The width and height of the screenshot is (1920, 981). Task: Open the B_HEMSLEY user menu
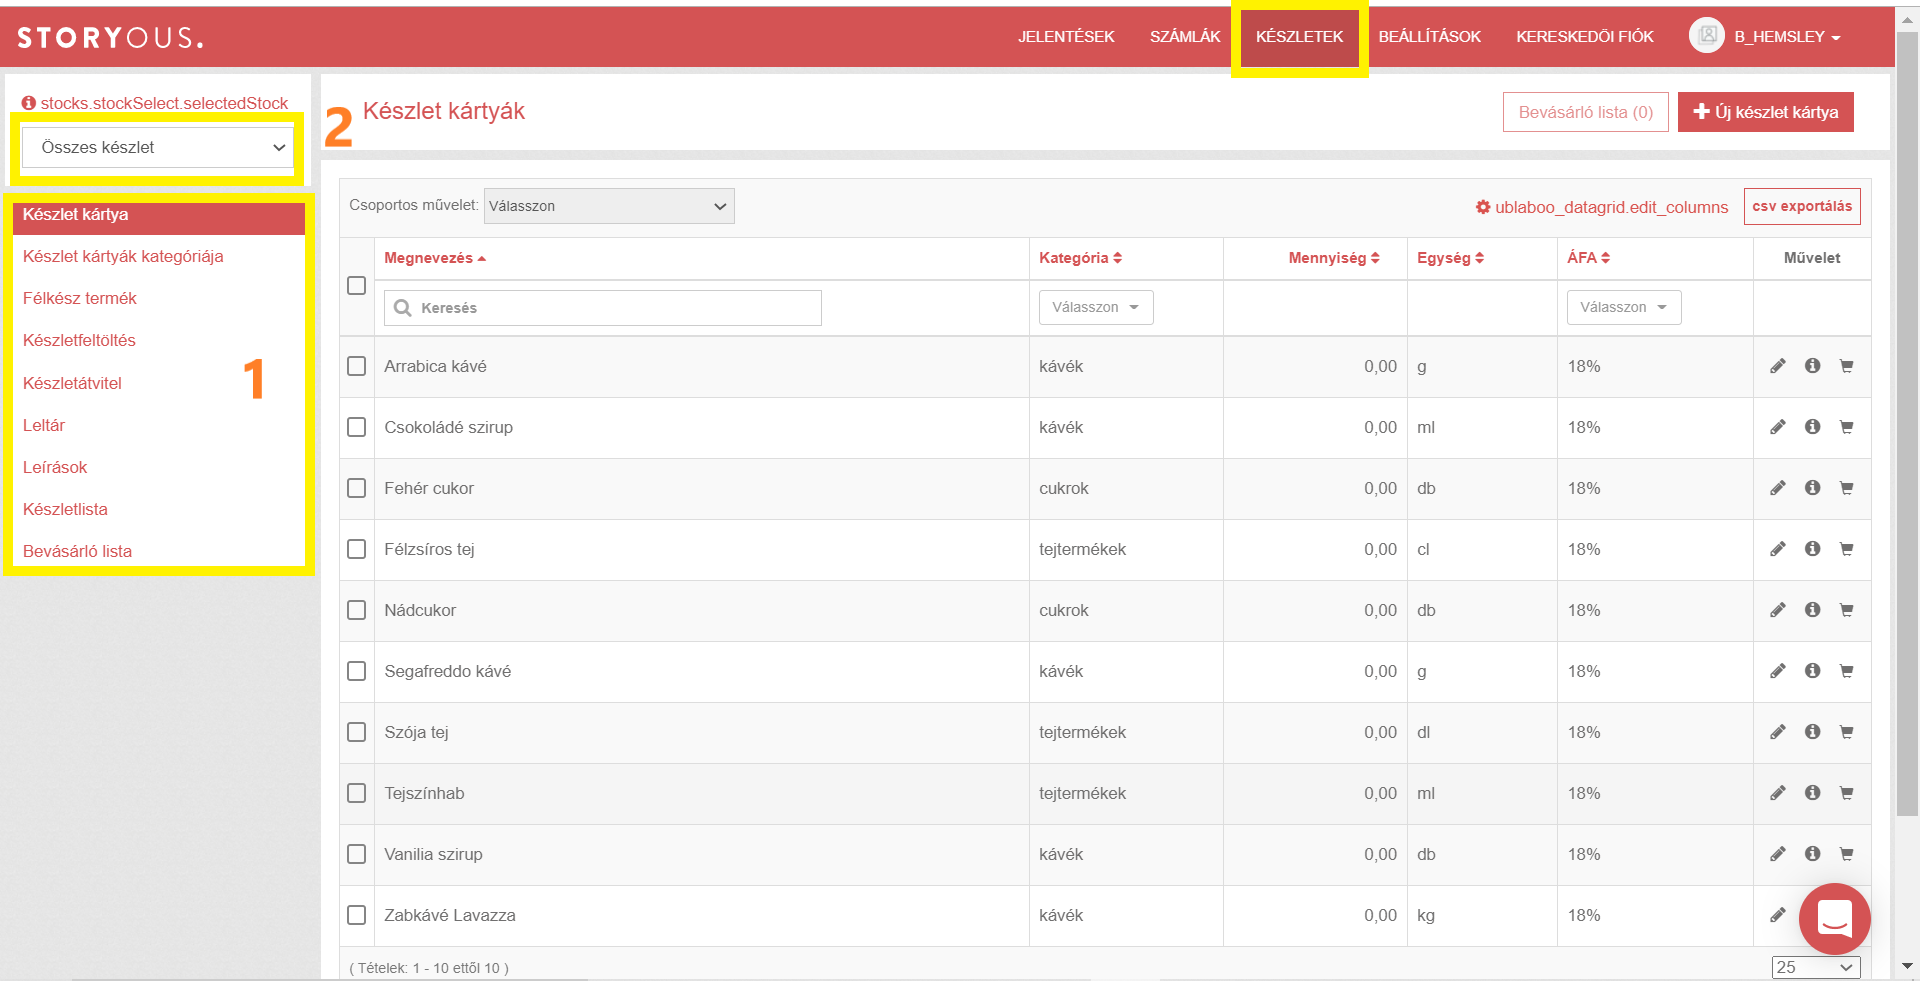[x=1787, y=37]
